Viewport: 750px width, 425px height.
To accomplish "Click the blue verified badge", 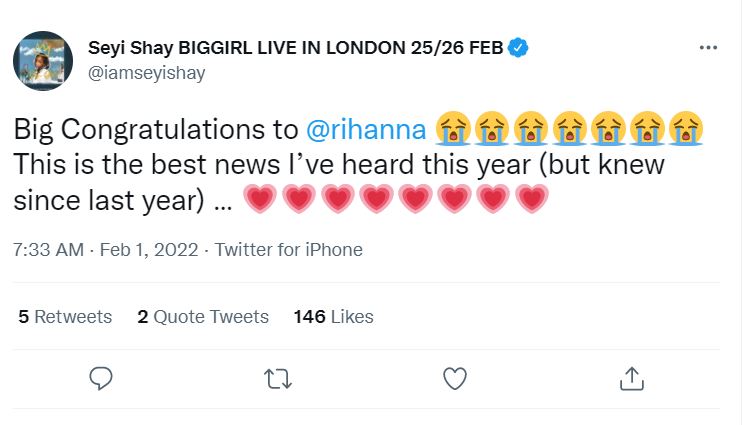I will pyautogui.click(x=519, y=46).
